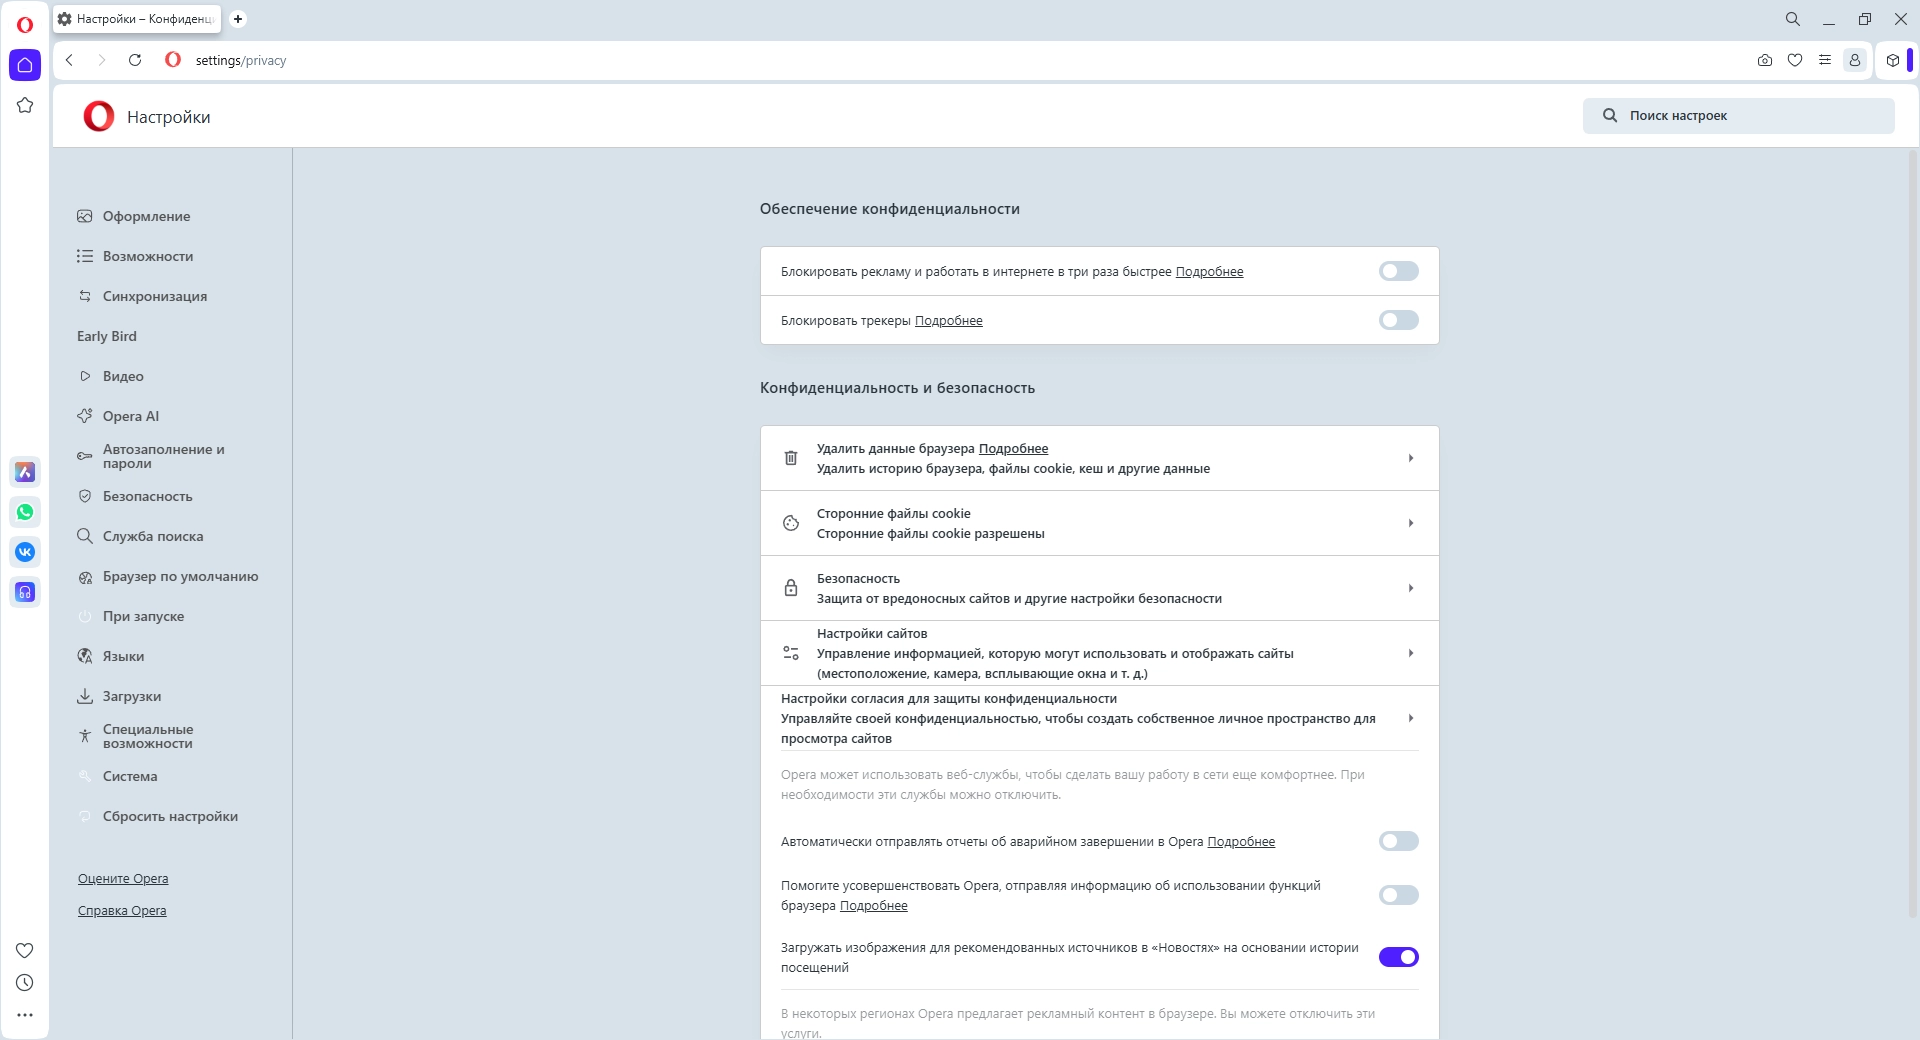The height and width of the screenshot is (1040, 1920).
Task: Expand 'Настройки сайтов' arrow
Action: (1411, 653)
